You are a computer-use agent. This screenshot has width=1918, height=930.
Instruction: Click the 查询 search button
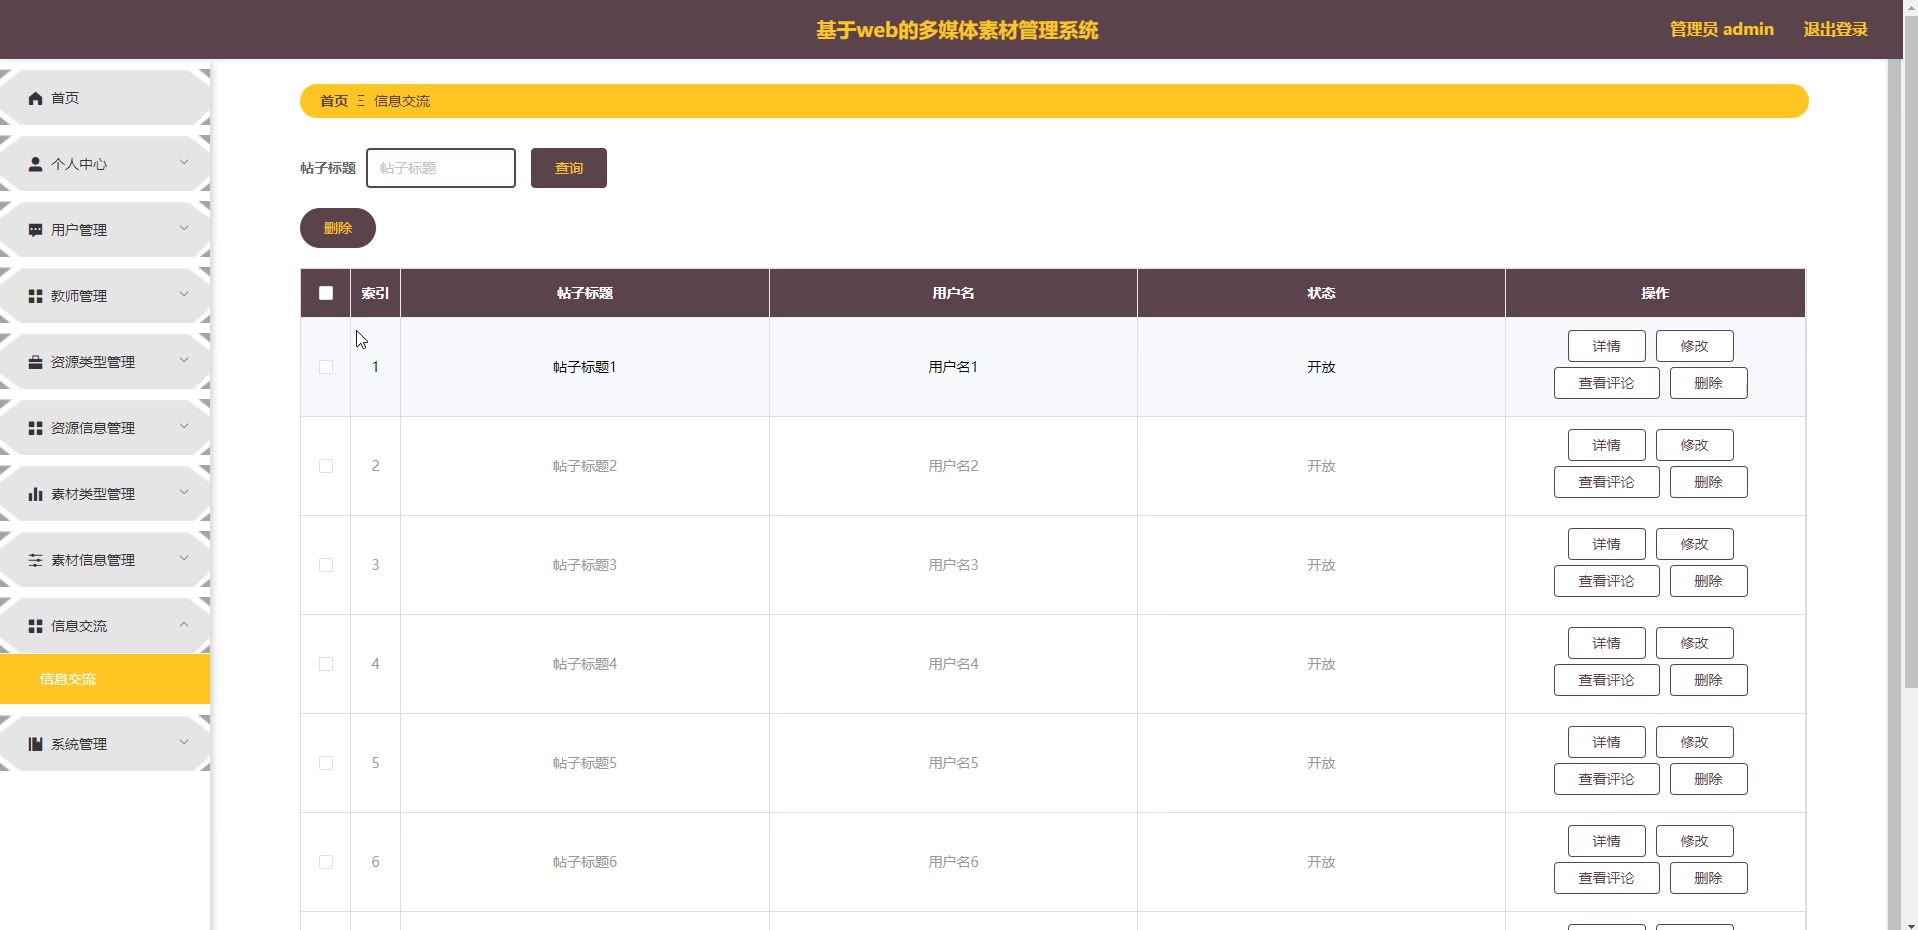tap(569, 168)
